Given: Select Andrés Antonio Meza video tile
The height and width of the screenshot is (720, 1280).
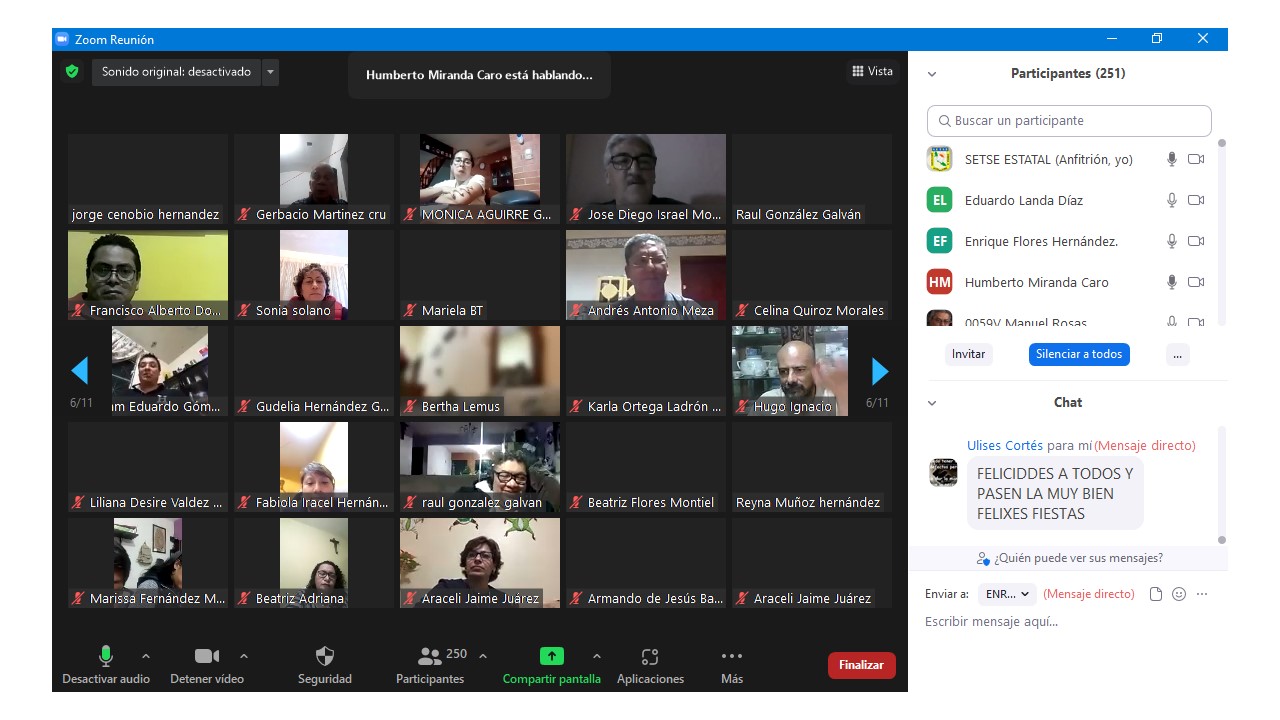Looking at the screenshot, I should (646, 275).
